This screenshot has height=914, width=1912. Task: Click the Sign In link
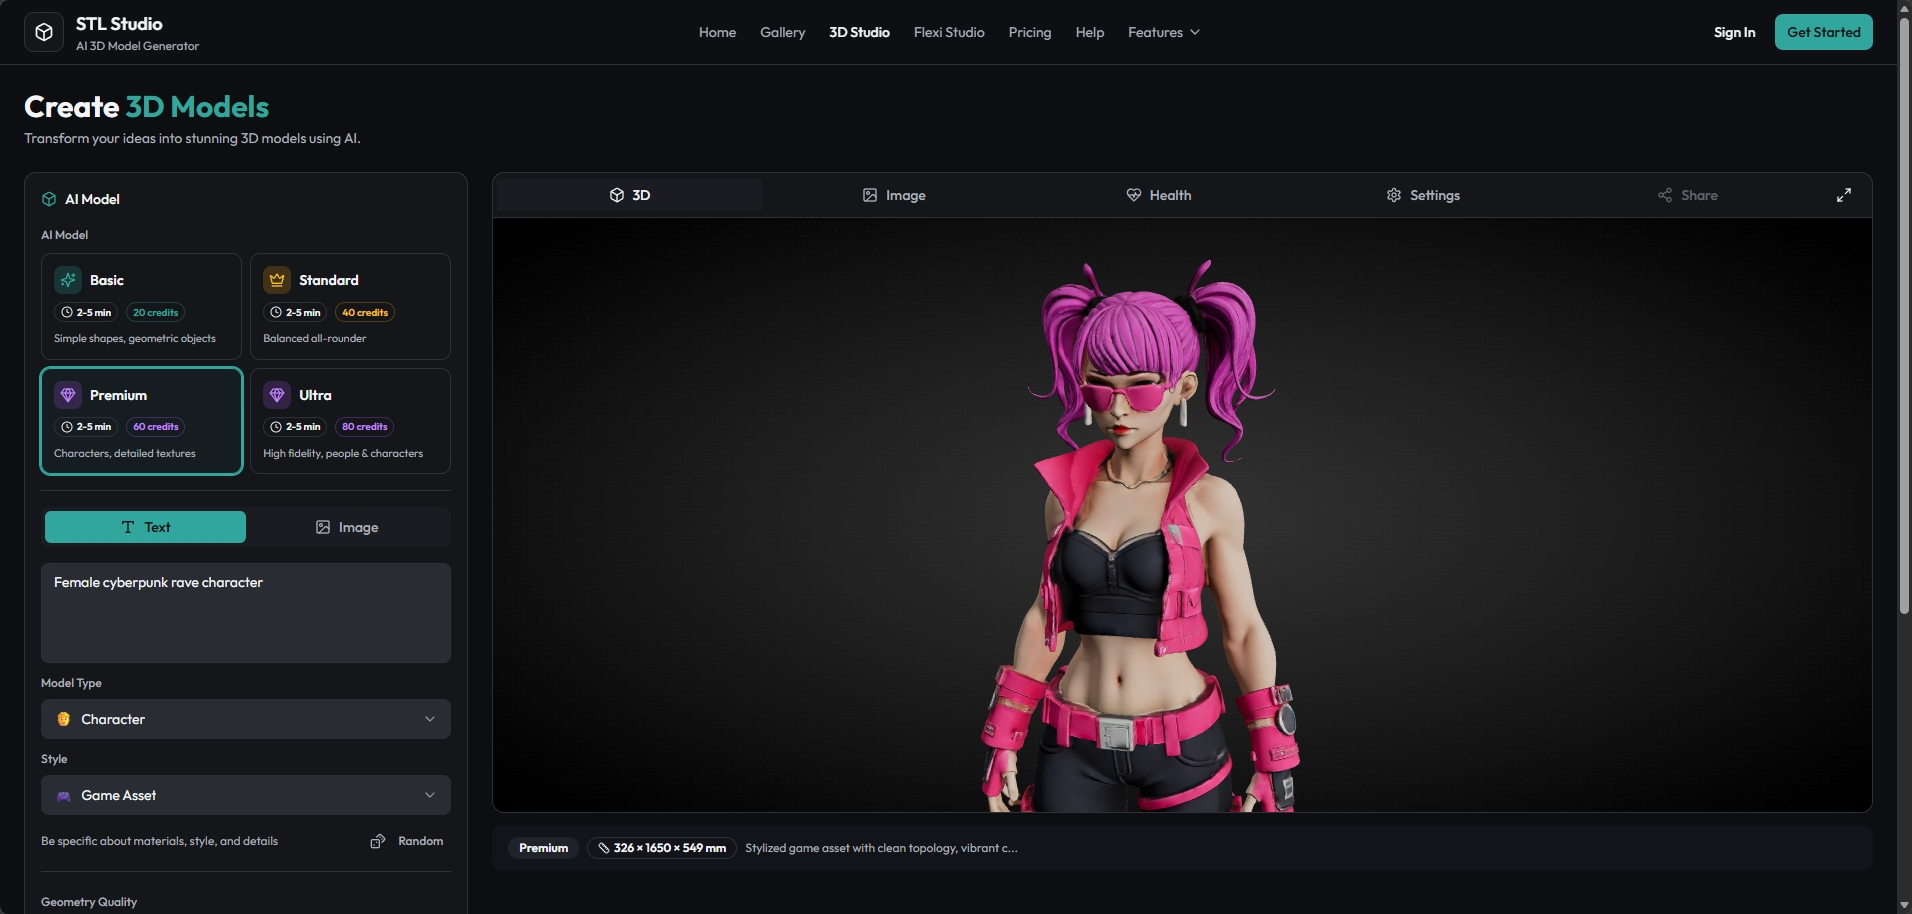(1734, 31)
